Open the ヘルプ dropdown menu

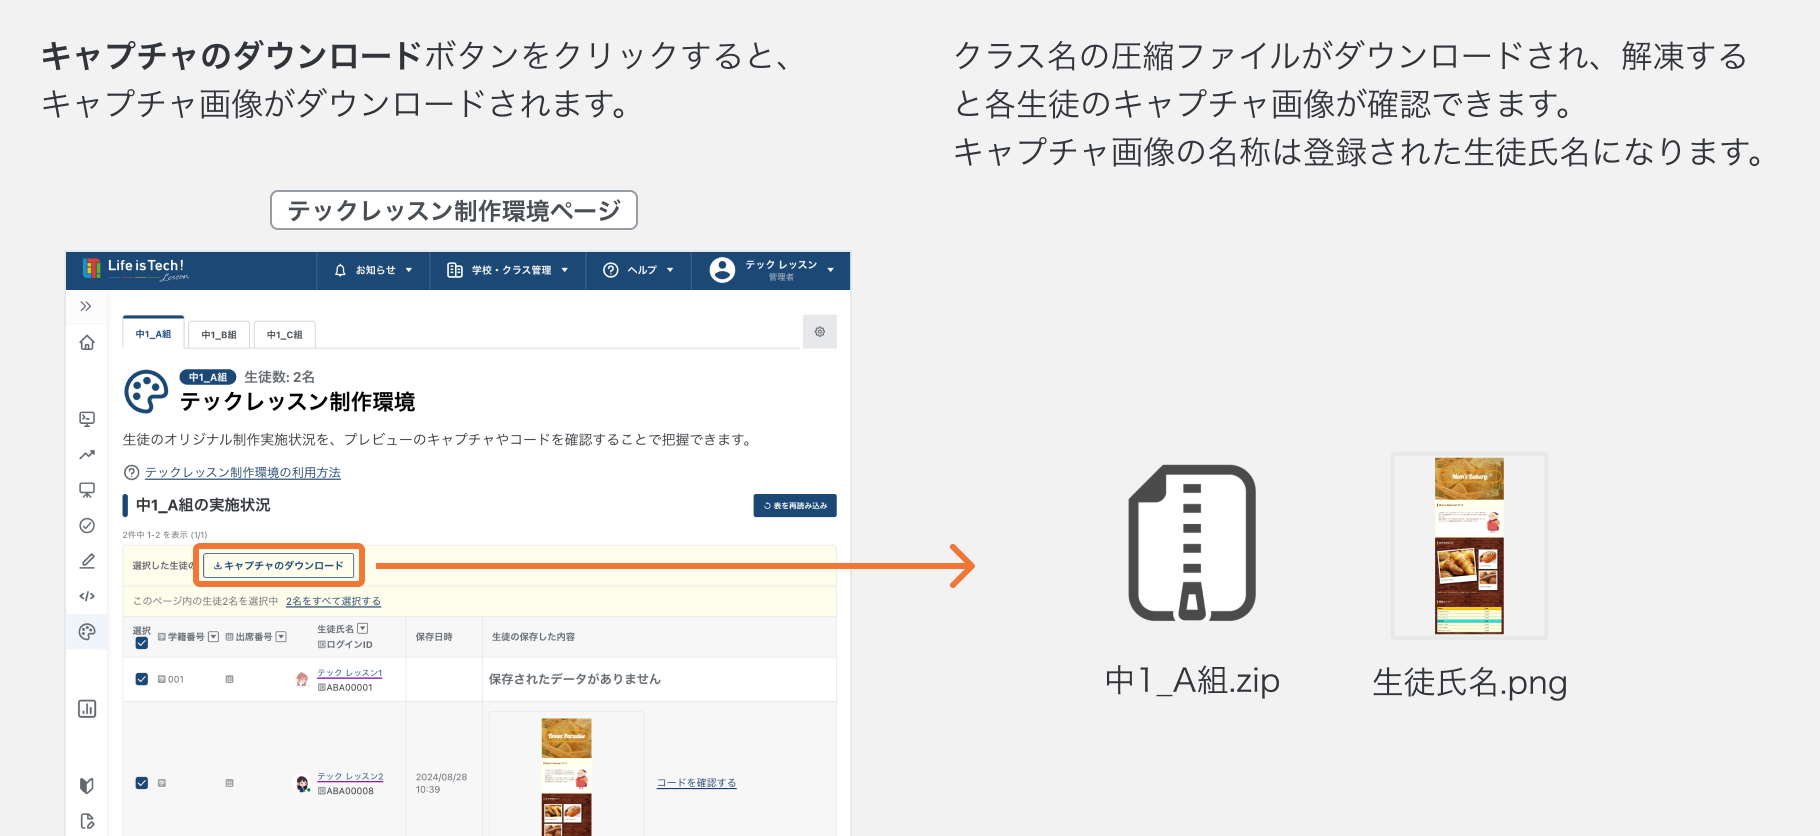tap(639, 270)
